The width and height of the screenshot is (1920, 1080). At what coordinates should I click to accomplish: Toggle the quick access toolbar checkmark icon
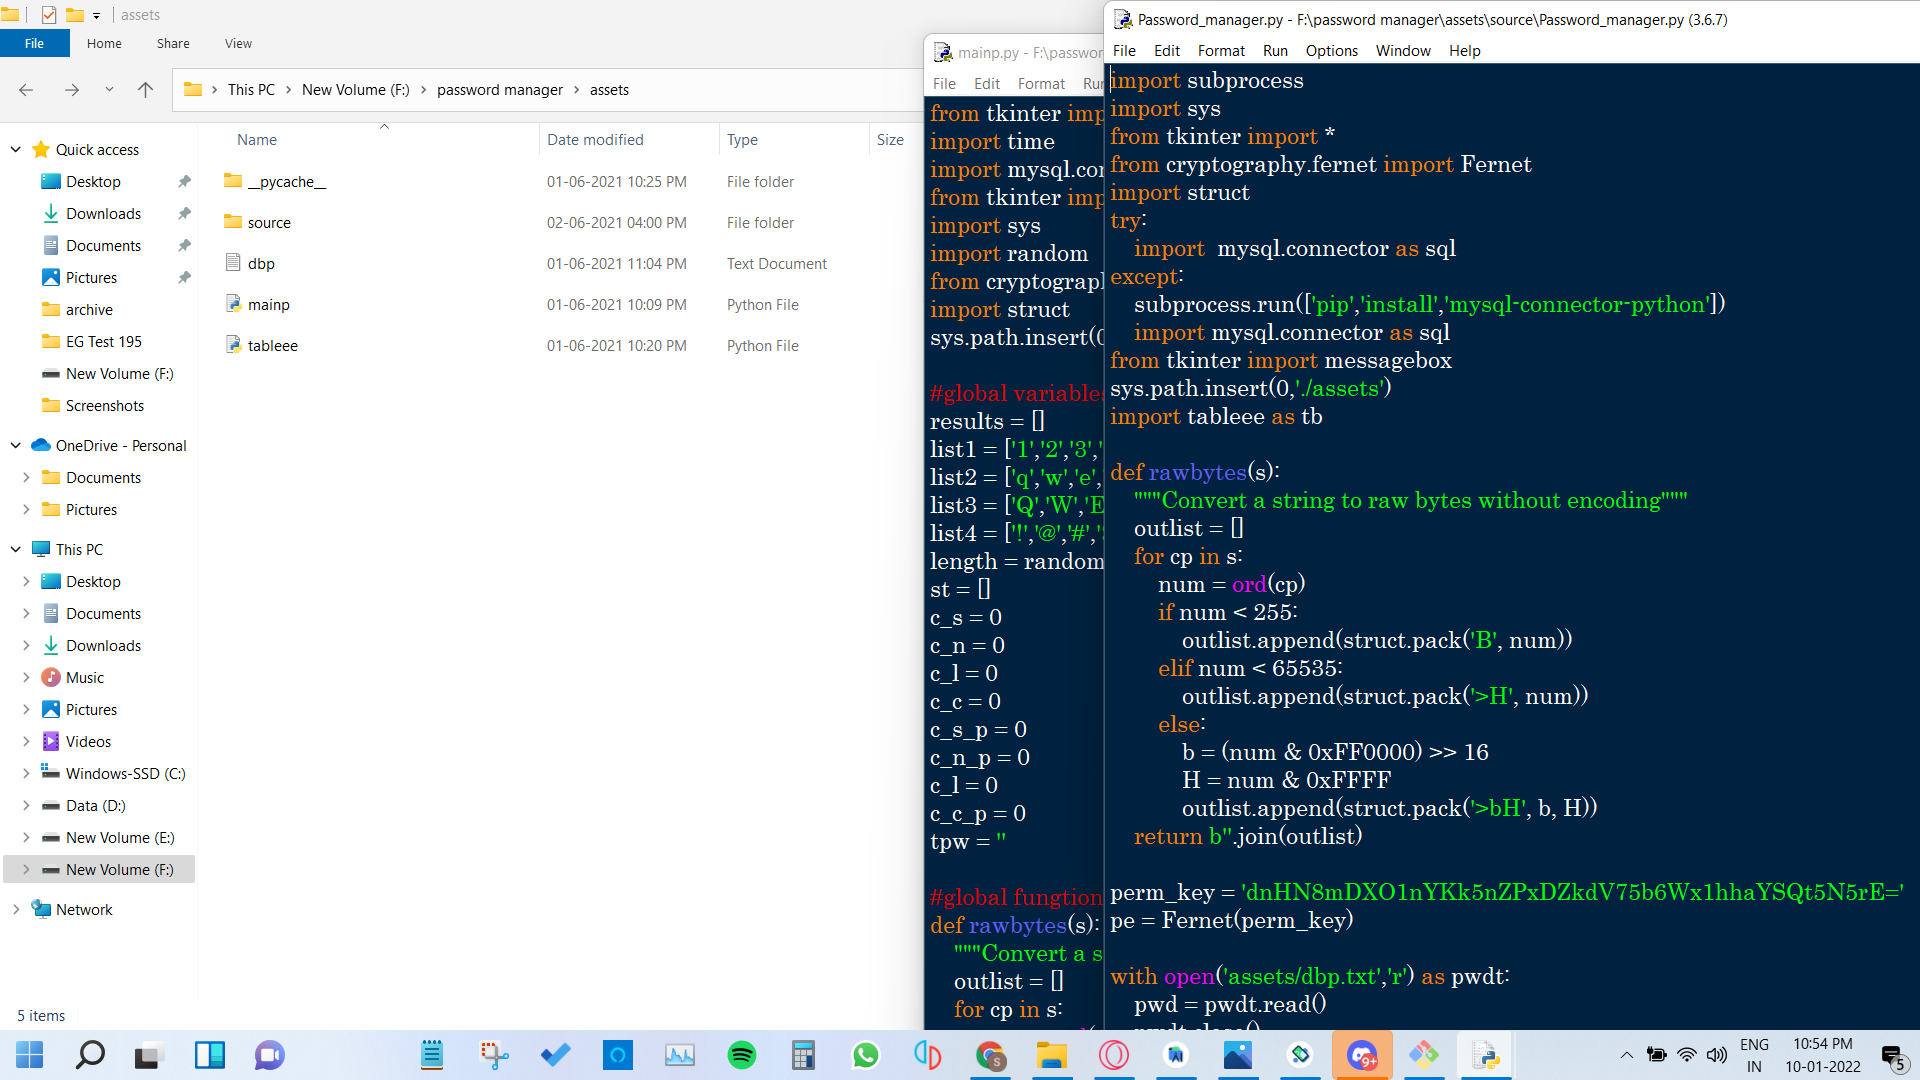click(49, 15)
